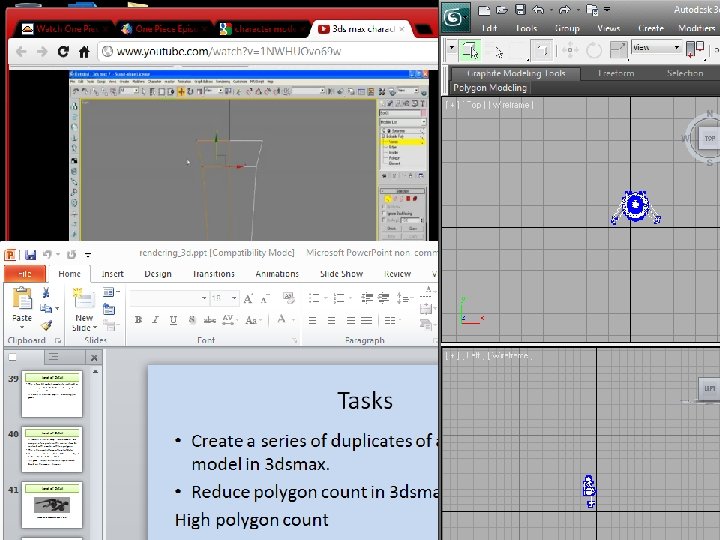Pick the Select and Move tool
The image size is (720, 540).
coord(569,50)
